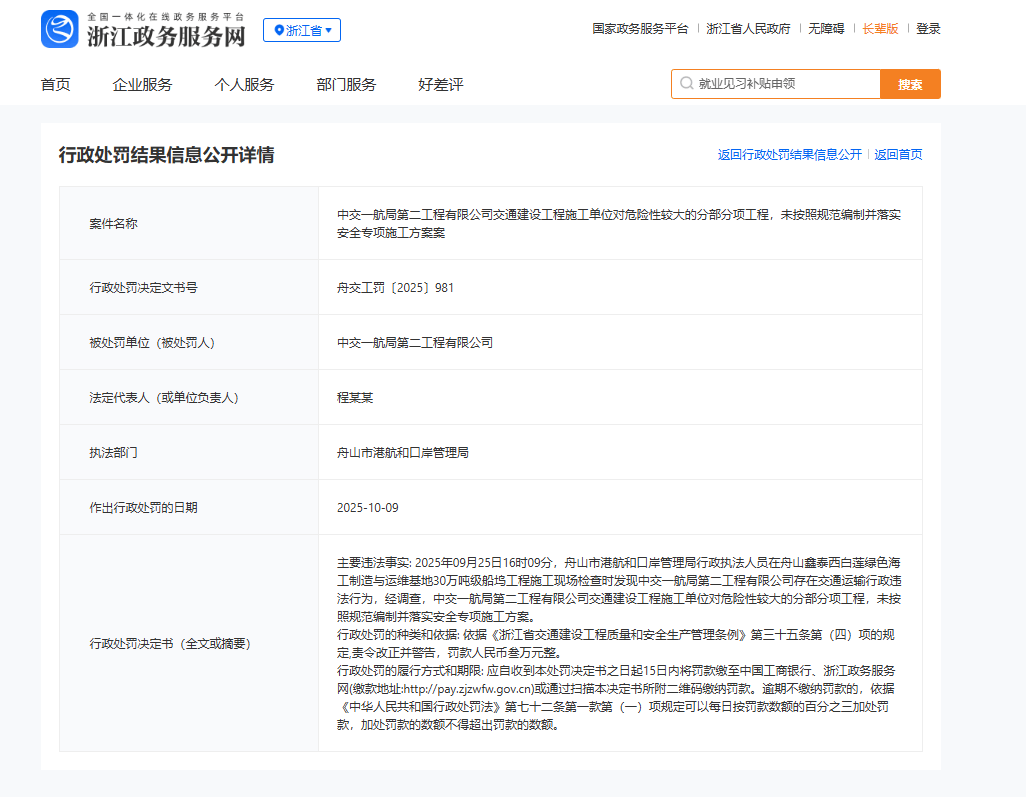Screen dimensions: 1026x797
Task: Click the 登录 link
Action: [x=927, y=28]
